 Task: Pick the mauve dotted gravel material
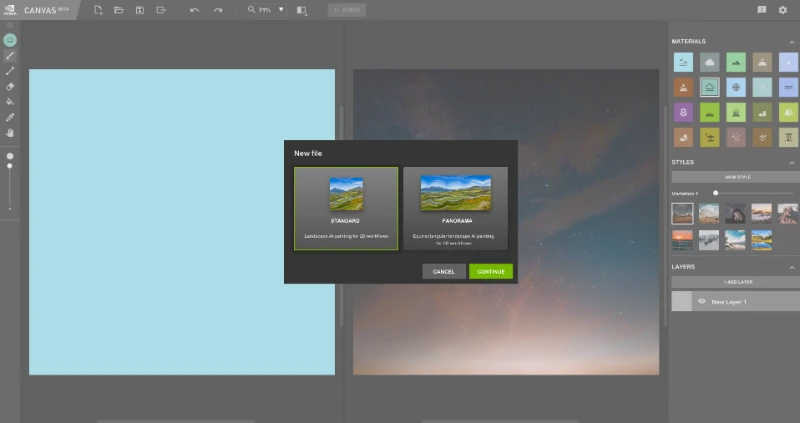(736, 137)
